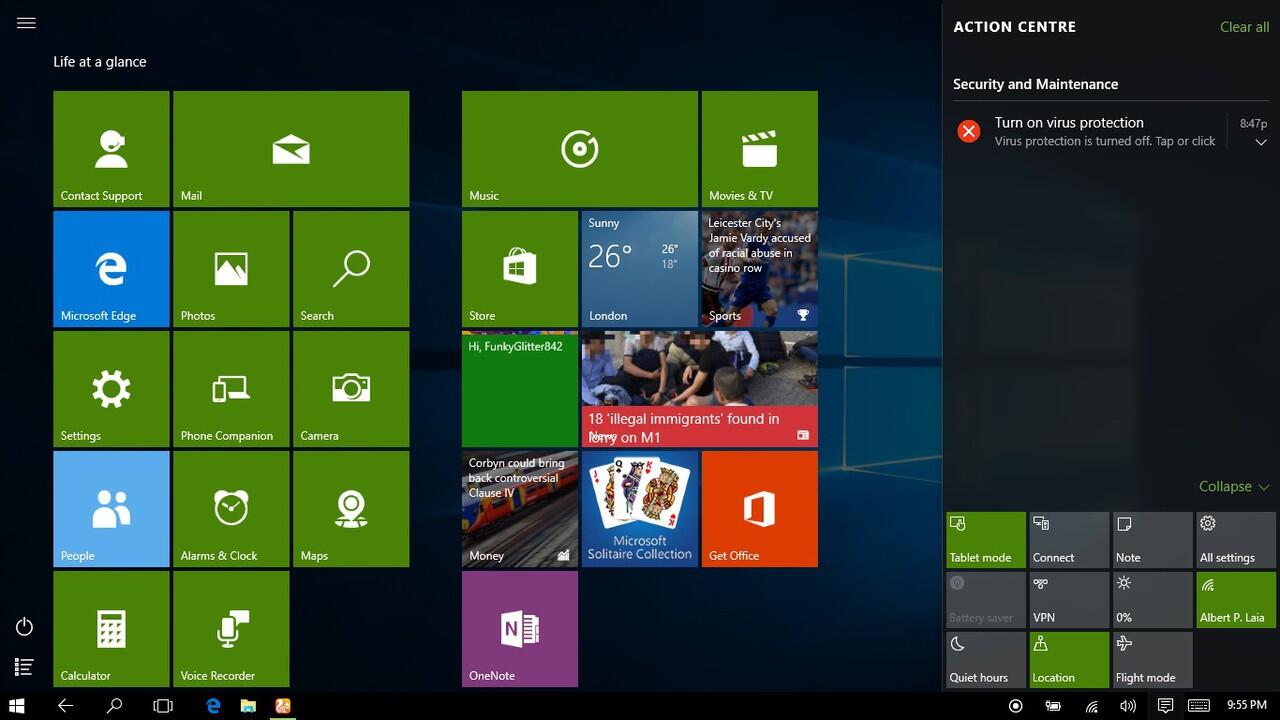1280x720 pixels.
Task: Click the tray circular record icon
Action: click(1015, 706)
